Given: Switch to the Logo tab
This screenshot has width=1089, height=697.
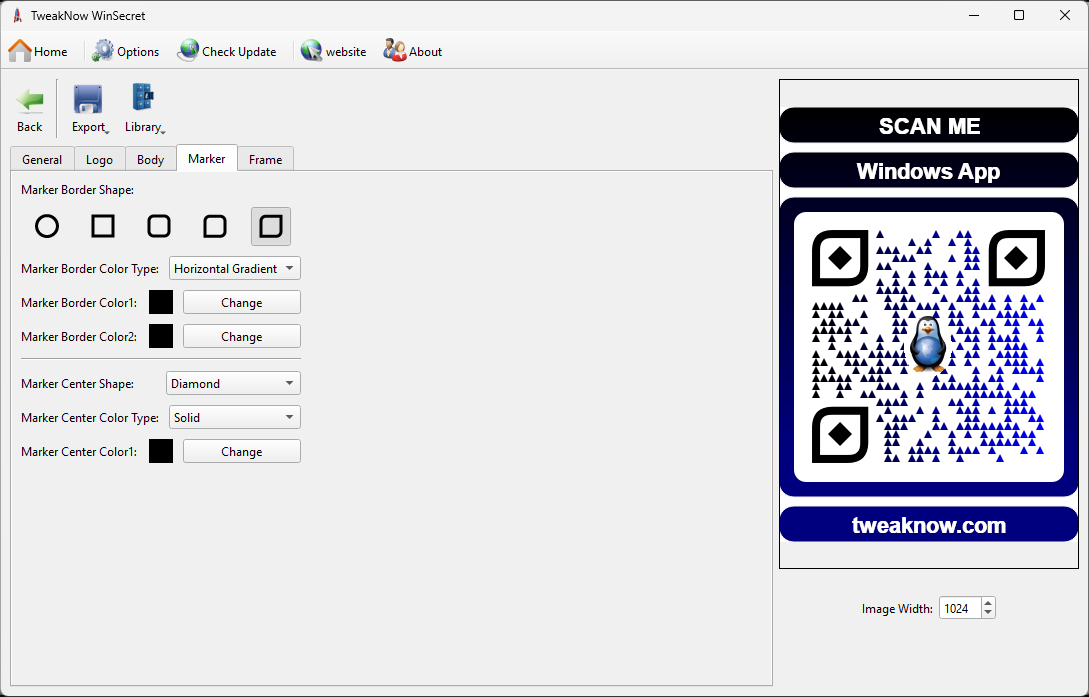Looking at the screenshot, I should pos(99,159).
